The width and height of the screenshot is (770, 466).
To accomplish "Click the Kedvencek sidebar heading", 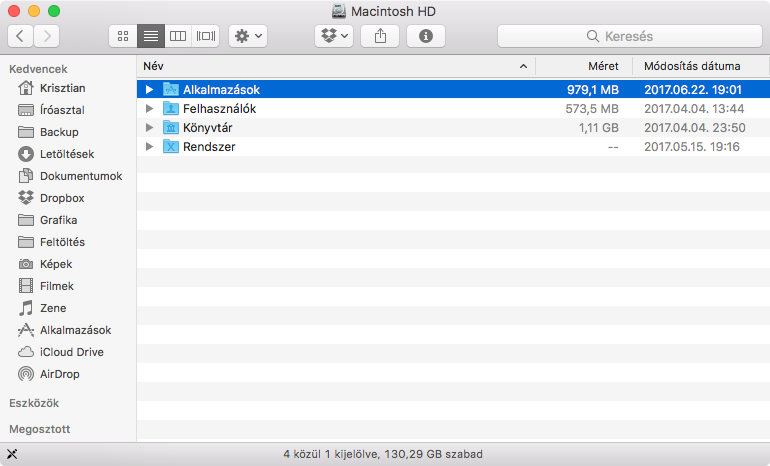I will pyautogui.click(x=38, y=69).
